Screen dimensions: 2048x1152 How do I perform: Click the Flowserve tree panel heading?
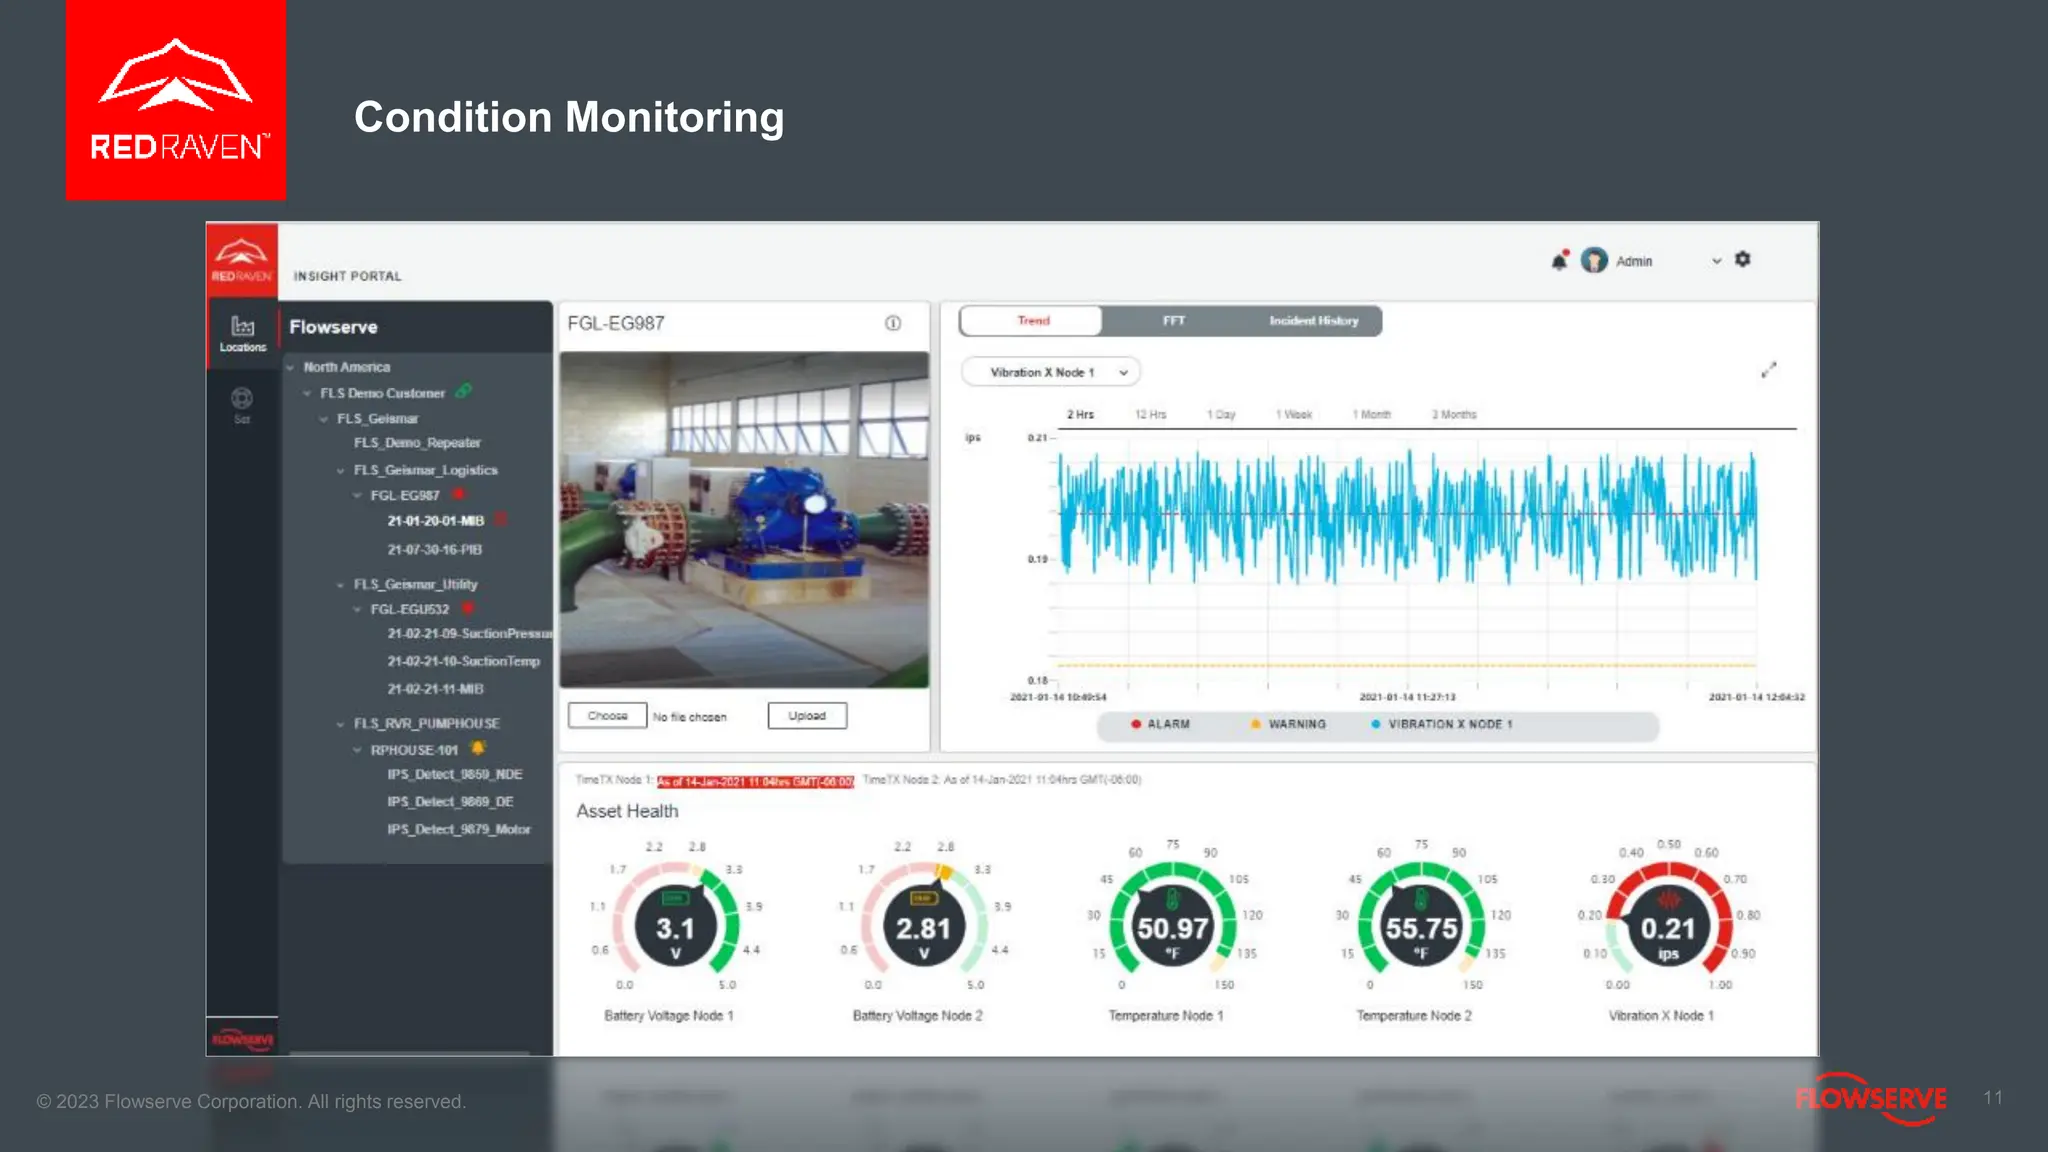[x=333, y=327]
